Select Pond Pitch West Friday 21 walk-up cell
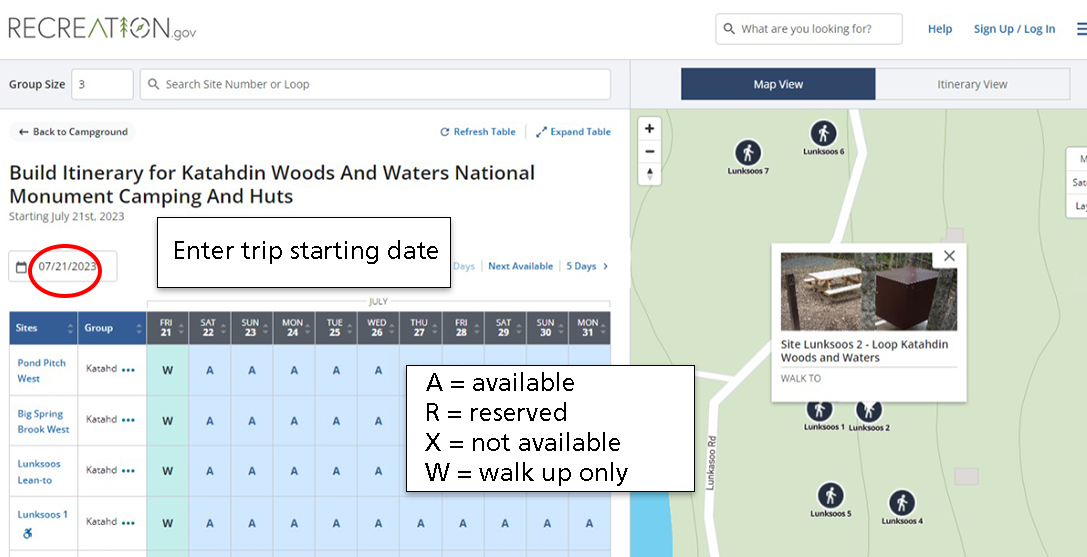 (x=168, y=370)
